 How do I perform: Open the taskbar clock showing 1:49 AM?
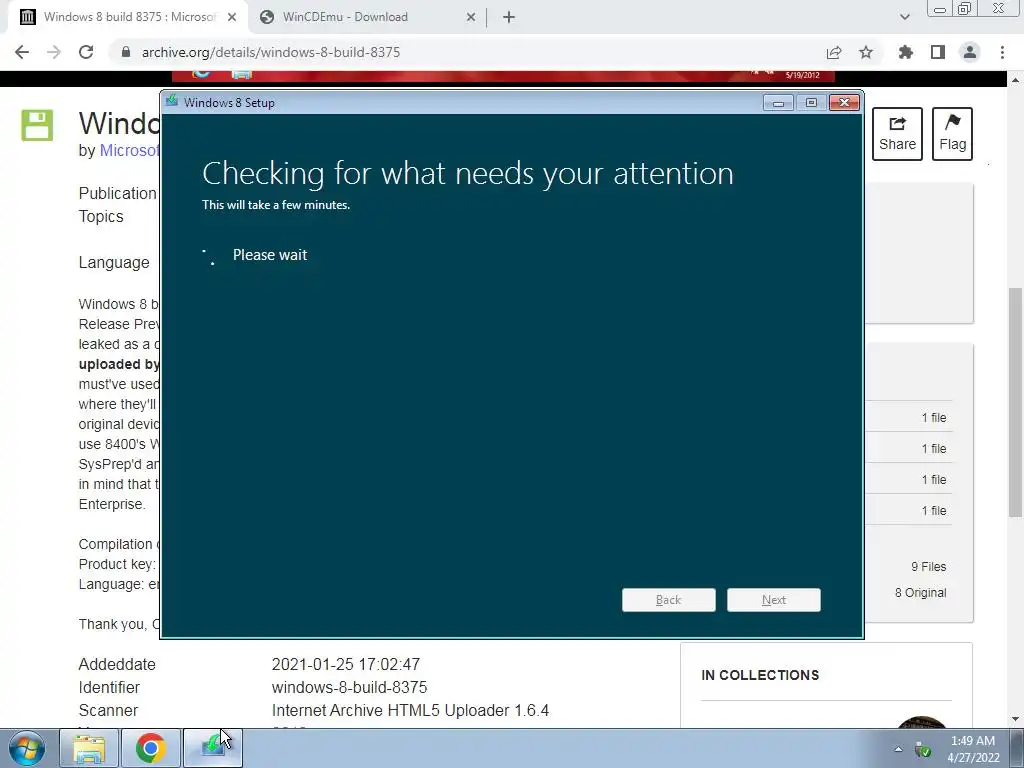[x=973, y=749]
